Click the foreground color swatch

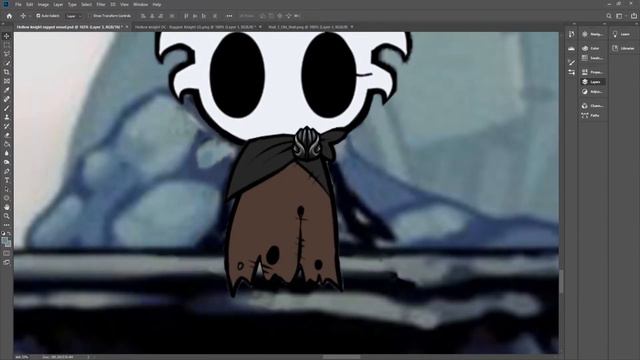pyautogui.click(x=5, y=241)
